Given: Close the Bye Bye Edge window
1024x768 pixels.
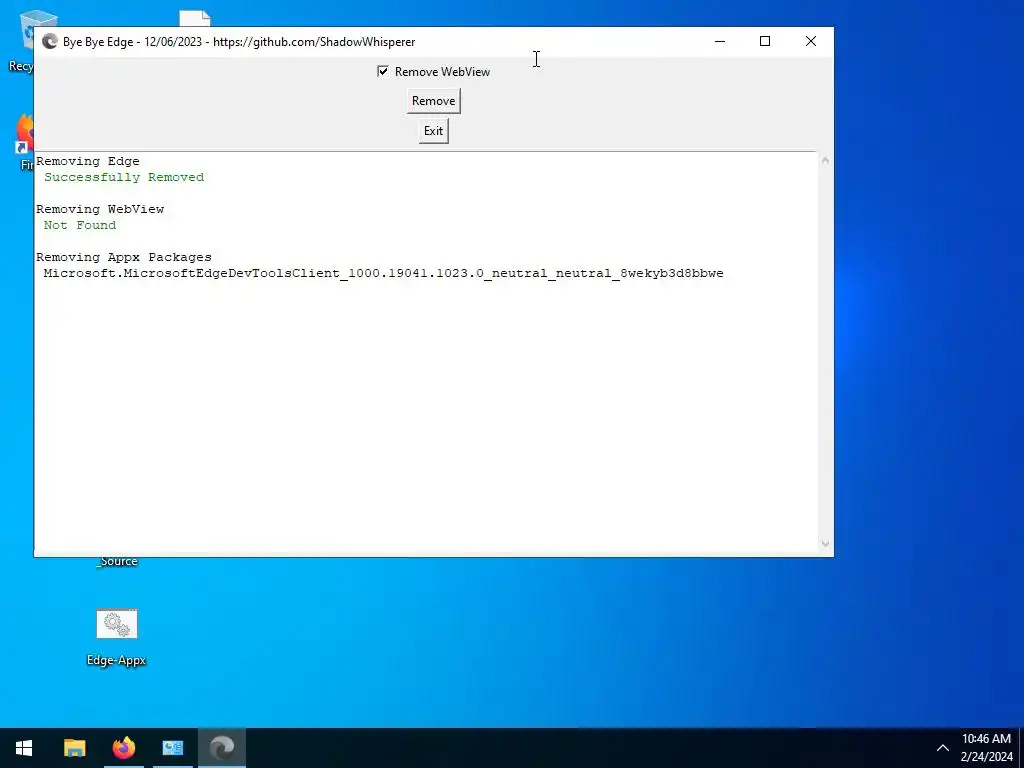Looking at the screenshot, I should point(810,41).
